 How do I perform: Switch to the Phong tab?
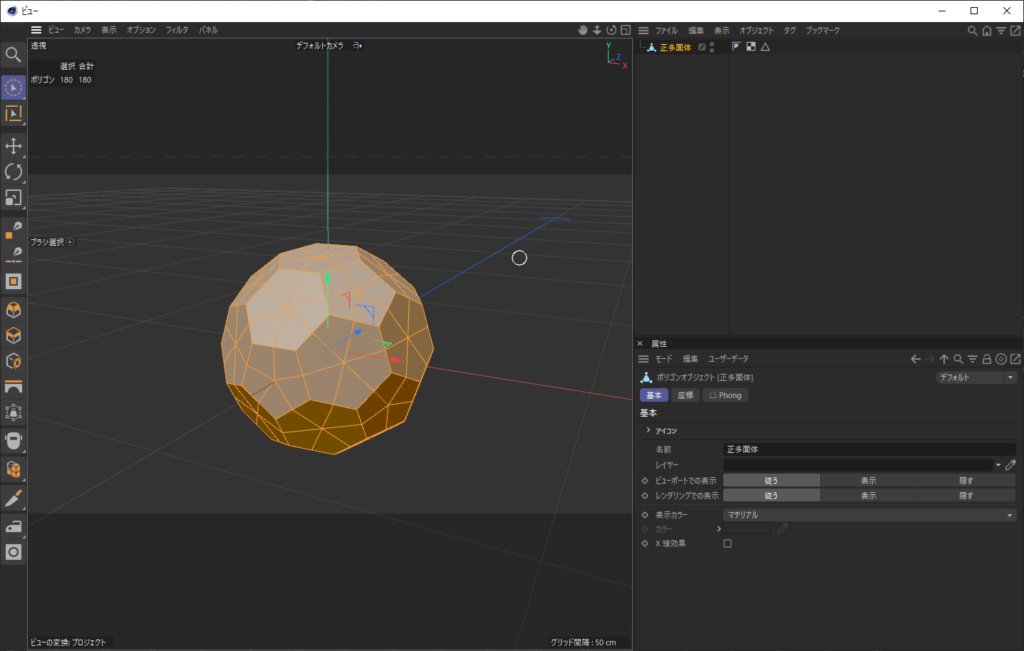tap(725, 395)
